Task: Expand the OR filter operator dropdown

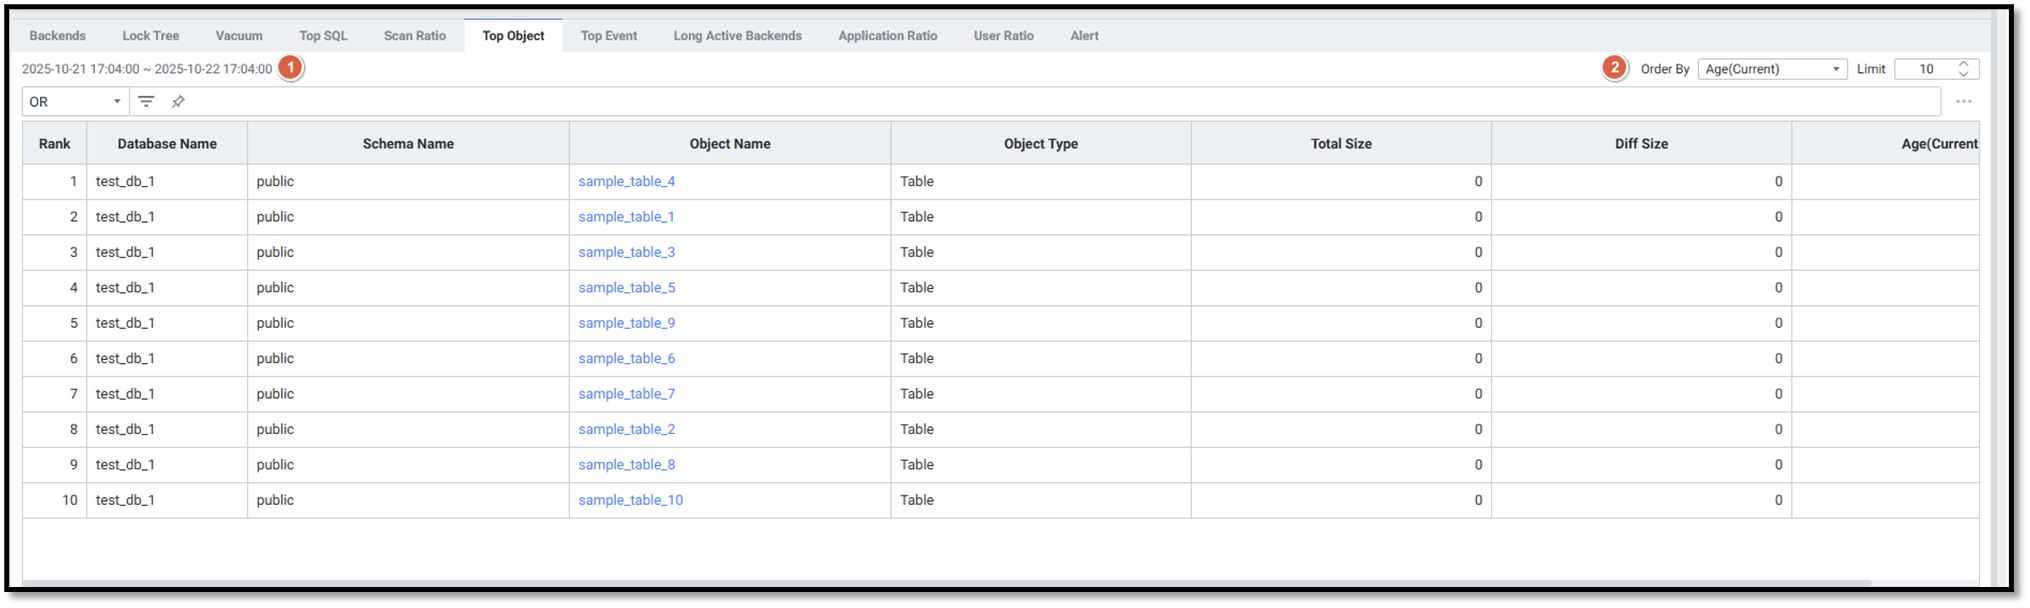Action: point(75,101)
